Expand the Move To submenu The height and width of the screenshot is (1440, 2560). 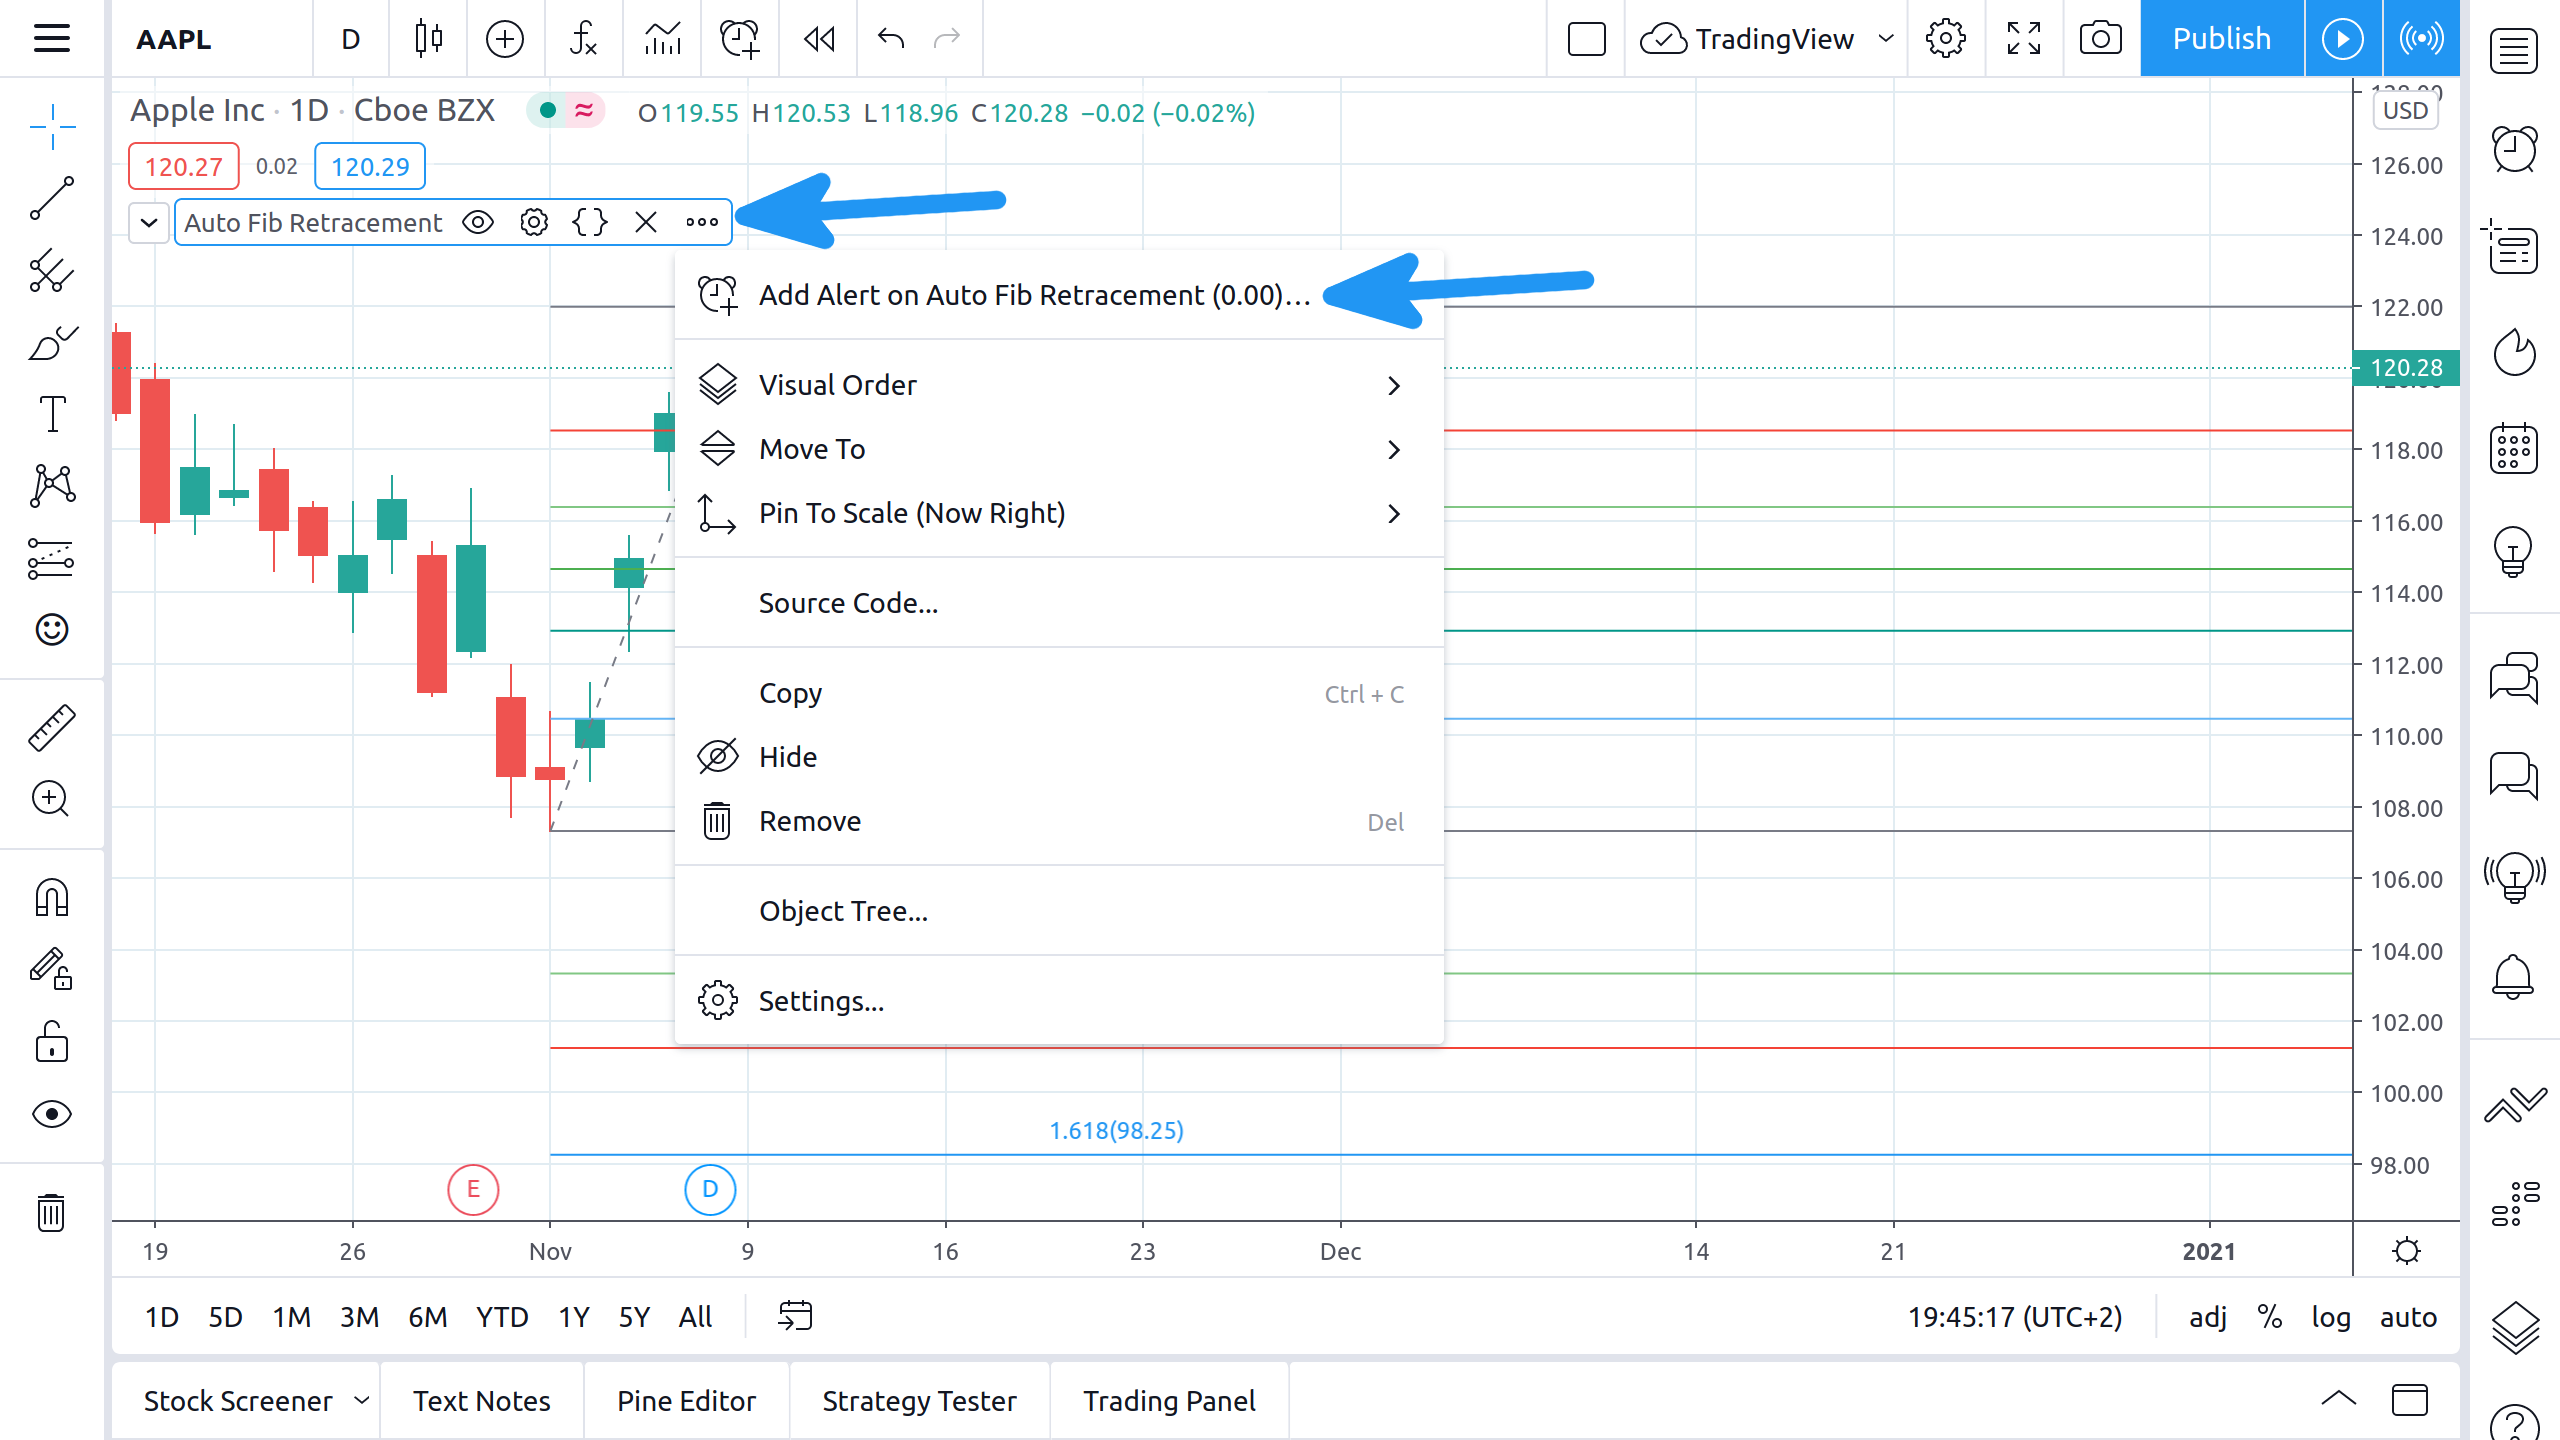click(x=1059, y=449)
